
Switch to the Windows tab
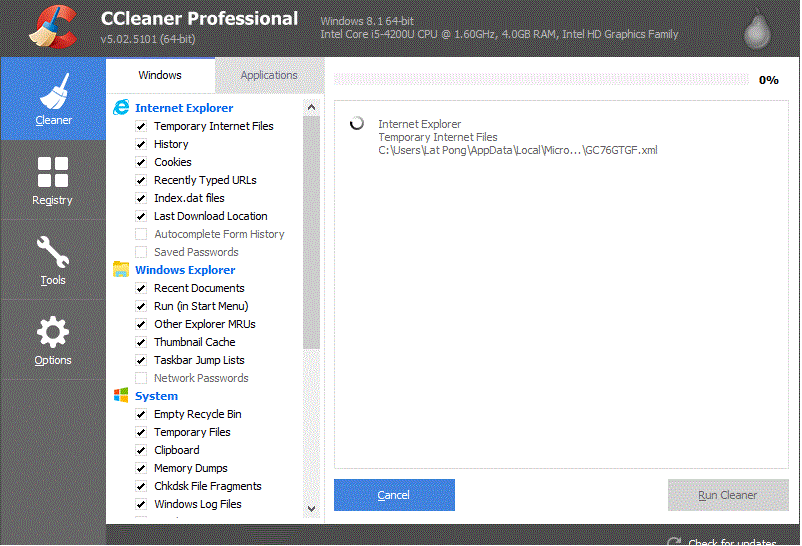tap(160, 75)
